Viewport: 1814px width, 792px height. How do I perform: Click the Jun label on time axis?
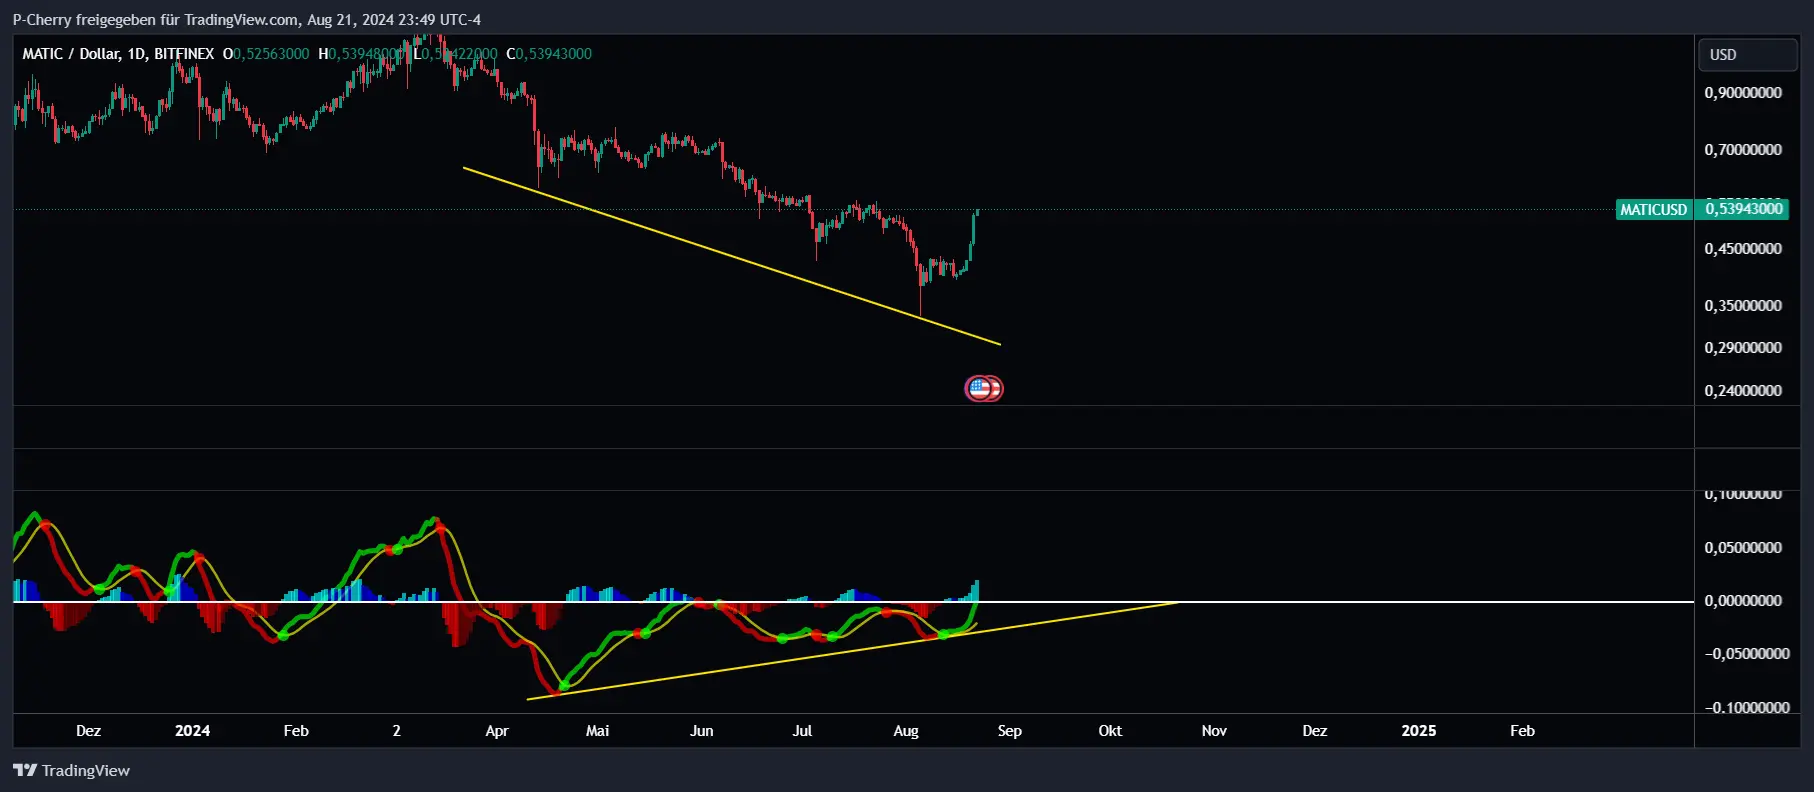[702, 730]
